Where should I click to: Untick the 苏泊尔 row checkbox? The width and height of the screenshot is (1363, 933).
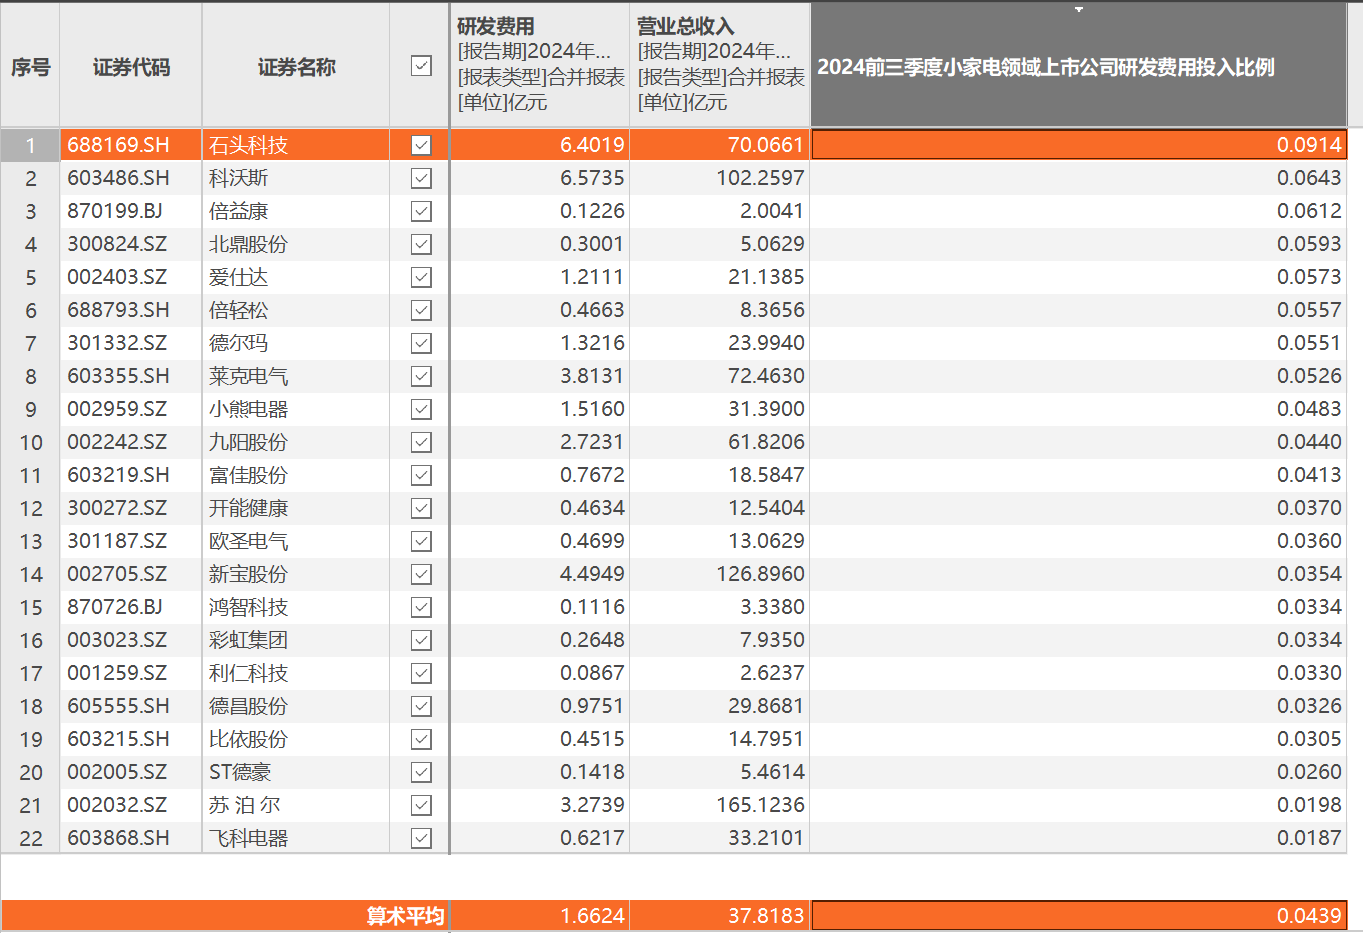[421, 805]
